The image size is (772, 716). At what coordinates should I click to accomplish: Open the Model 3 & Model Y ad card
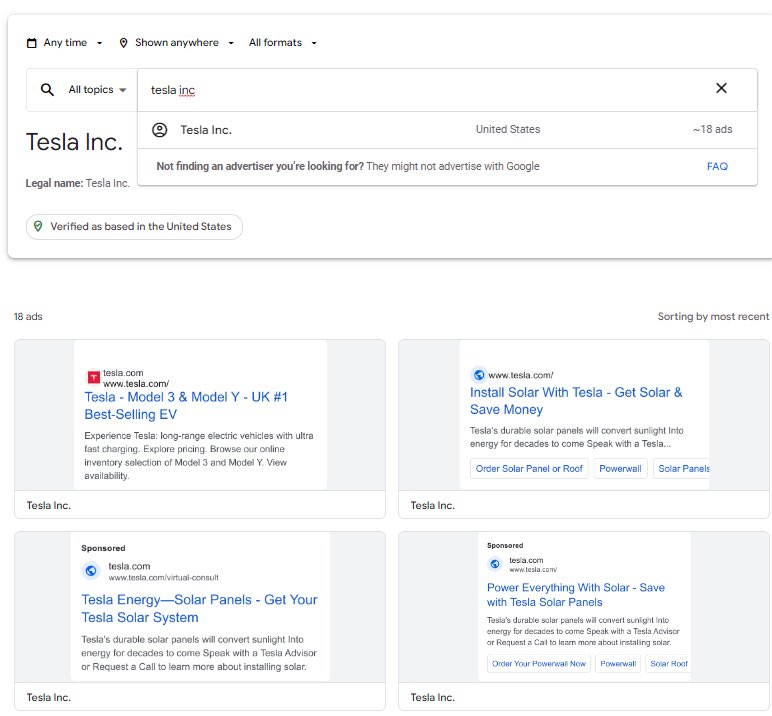(x=200, y=417)
